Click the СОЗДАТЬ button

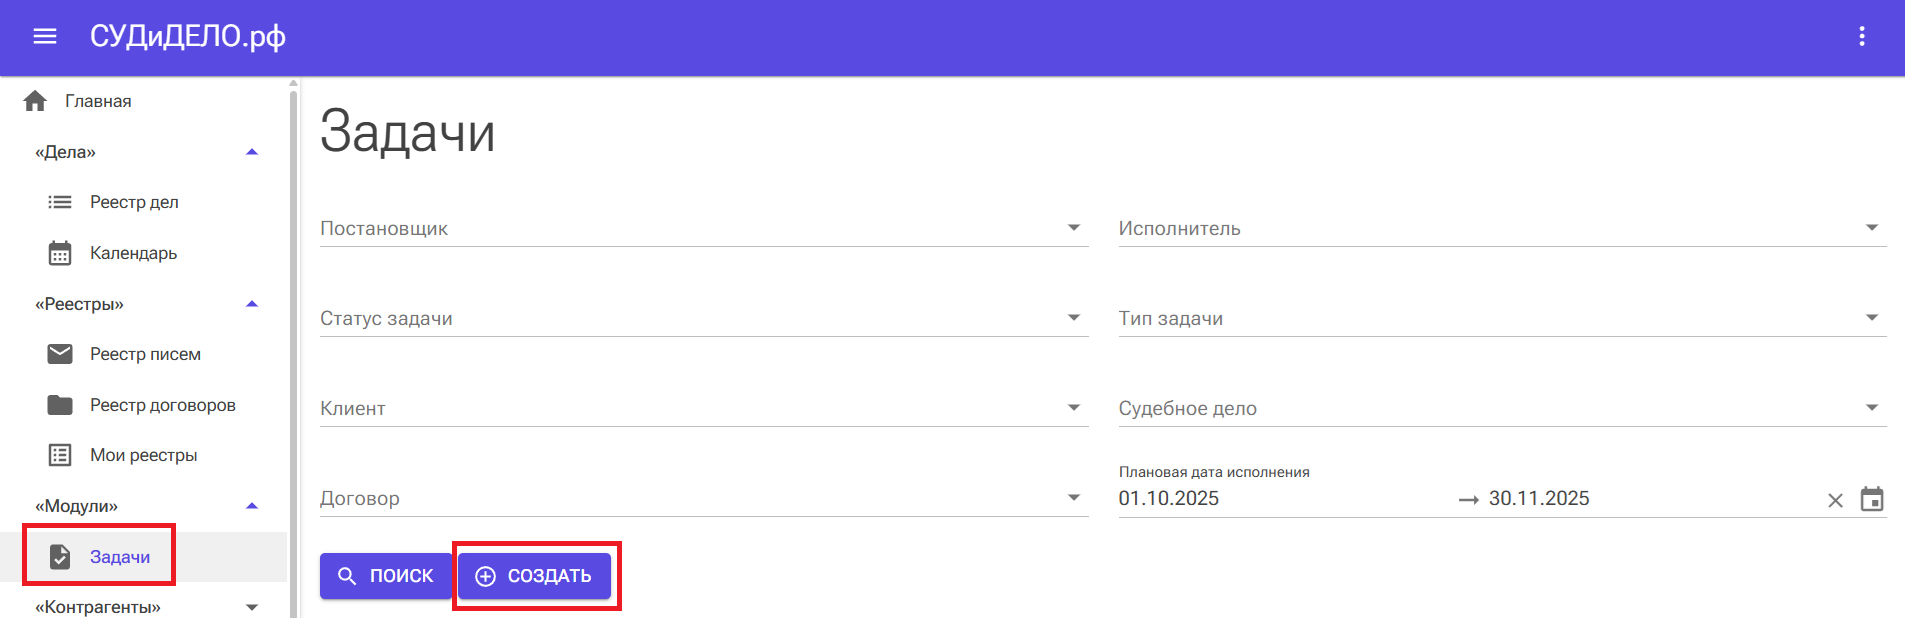(x=534, y=575)
